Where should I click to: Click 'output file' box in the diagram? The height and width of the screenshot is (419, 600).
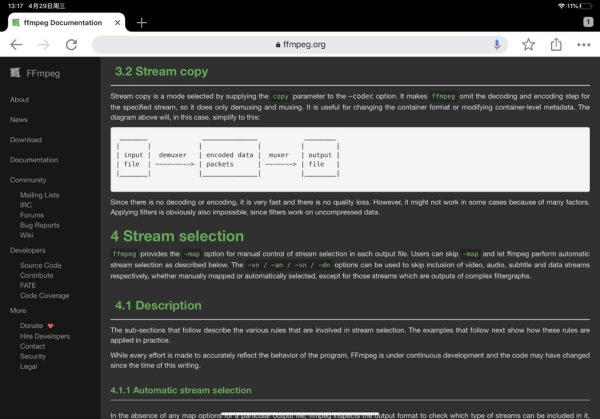coord(320,158)
